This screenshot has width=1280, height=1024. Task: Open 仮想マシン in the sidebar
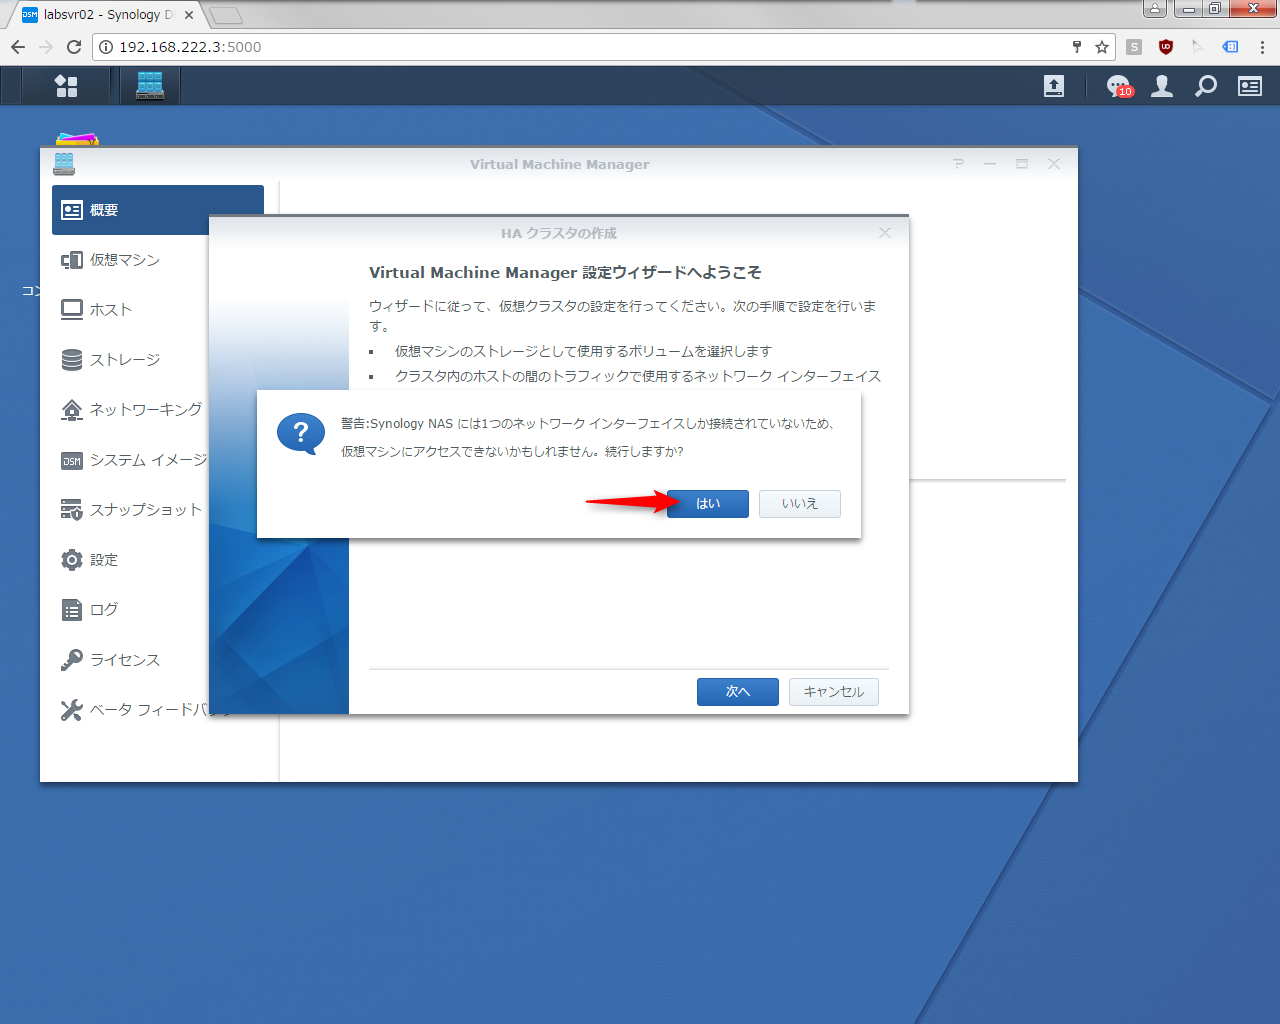pos(158,260)
